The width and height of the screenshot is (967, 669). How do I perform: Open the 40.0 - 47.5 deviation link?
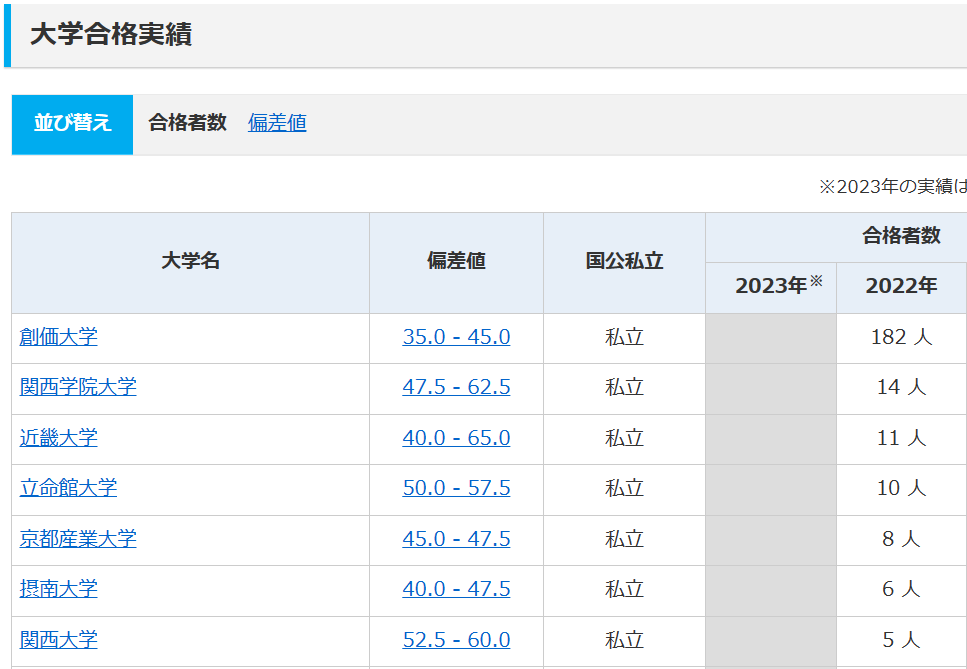pyautogui.click(x=456, y=589)
